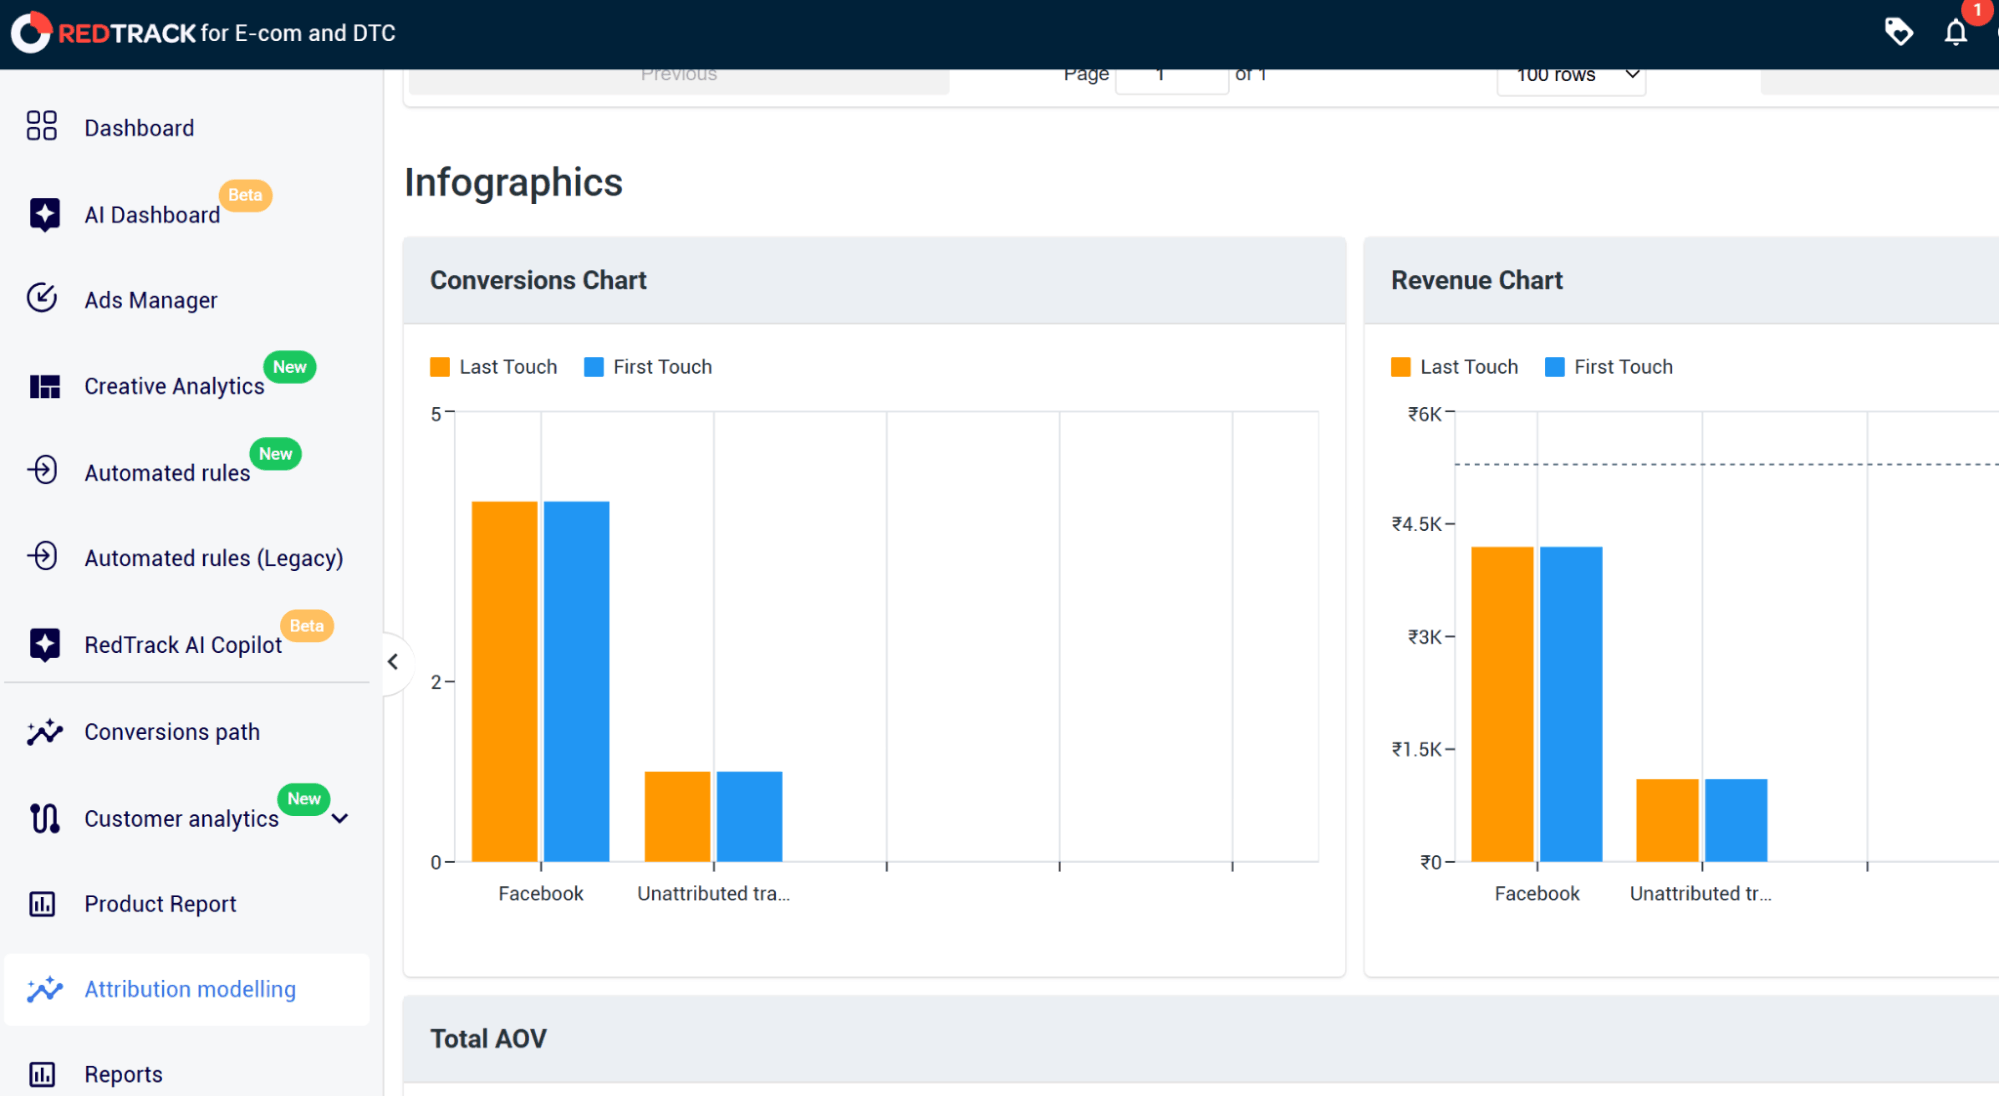Click the Automated rules (Legacy) icon
Image resolution: width=1999 pixels, height=1097 pixels.
coord(42,556)
